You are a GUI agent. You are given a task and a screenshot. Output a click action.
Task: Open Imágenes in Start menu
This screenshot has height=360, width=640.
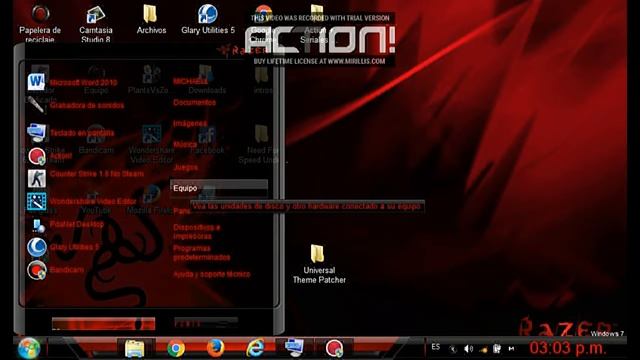click(x=190, y=123)
